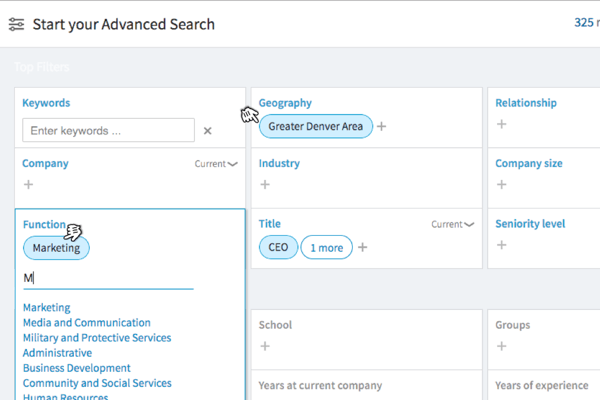Add a company size filter plus icon
The image size is (600, 400).
(x=502, y=185)
